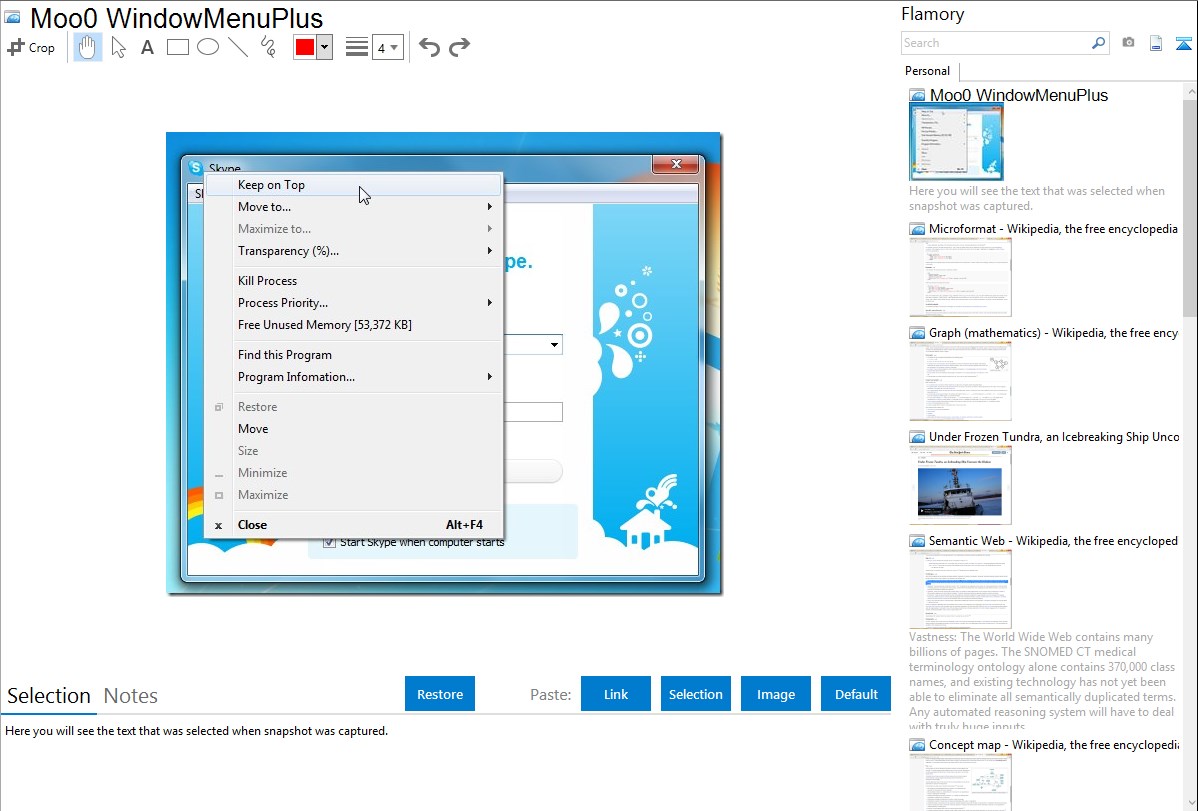Pick the freehand scribble tool
This screenshot has width=1198, height=811.
[268, 47]
